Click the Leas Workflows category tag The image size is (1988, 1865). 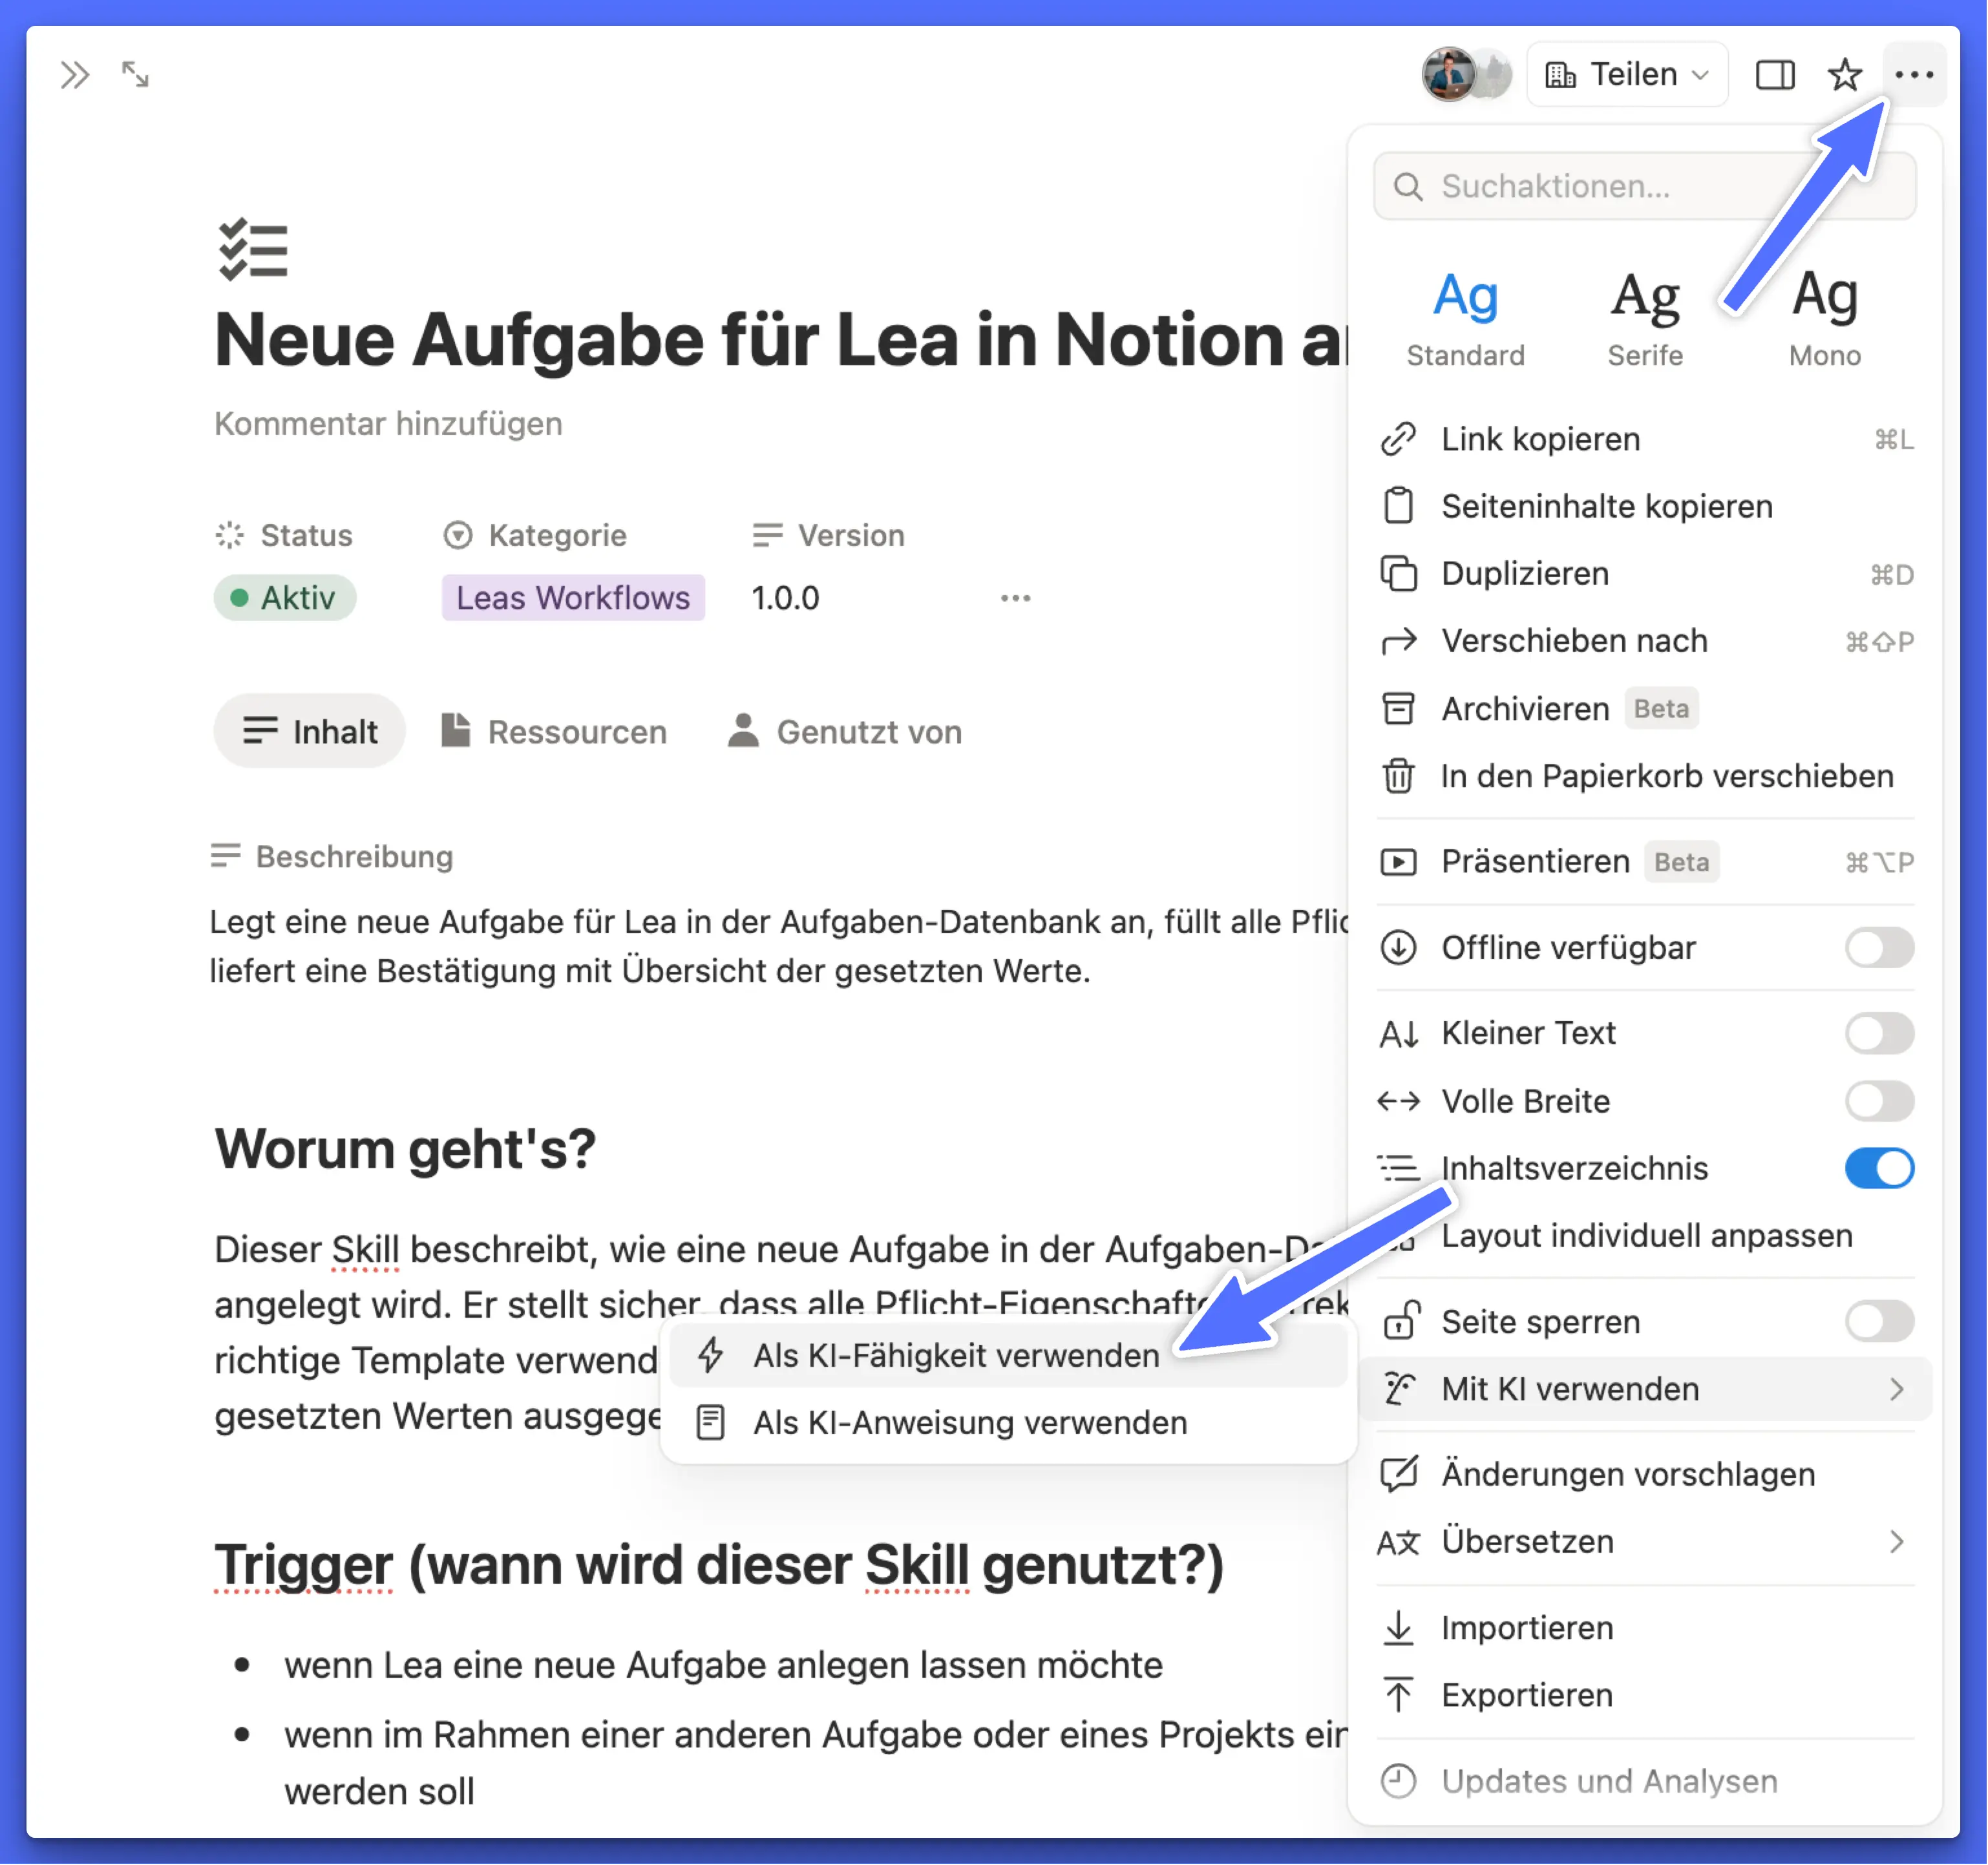(573, 598)
